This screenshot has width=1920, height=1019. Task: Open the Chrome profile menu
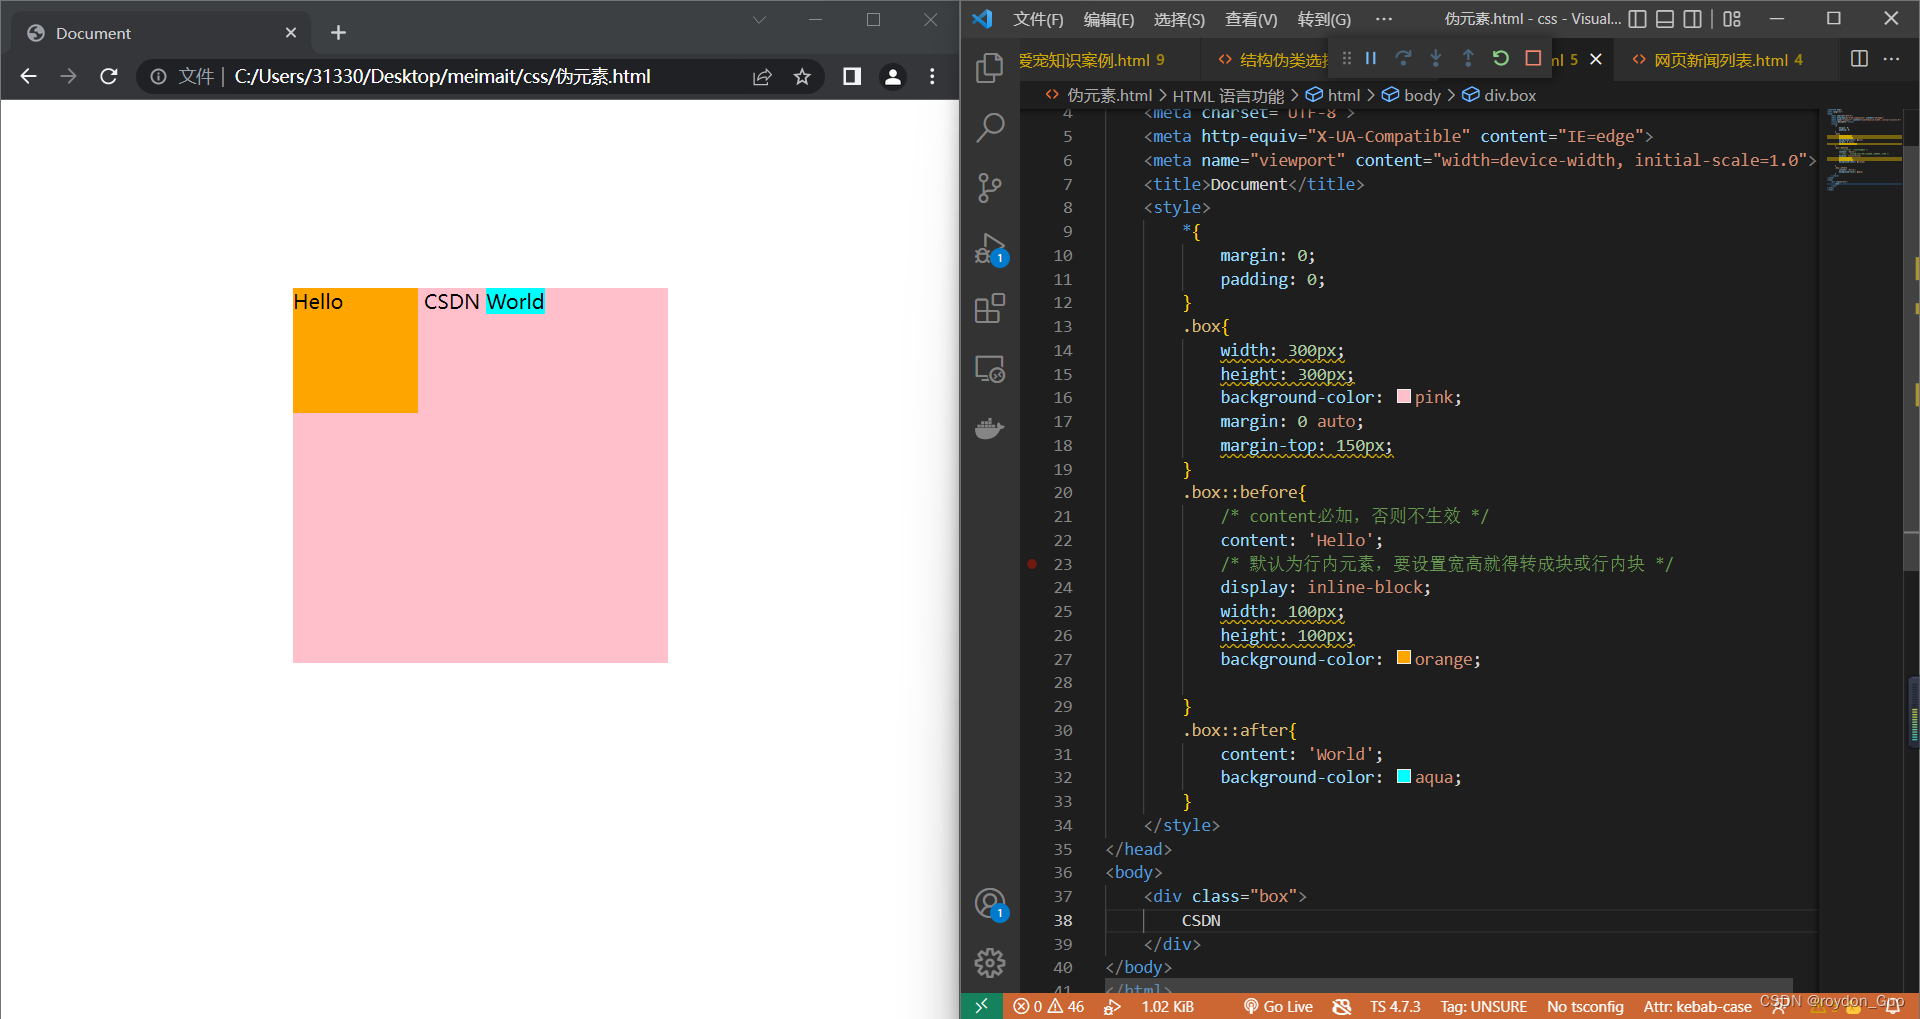(893, 77)
